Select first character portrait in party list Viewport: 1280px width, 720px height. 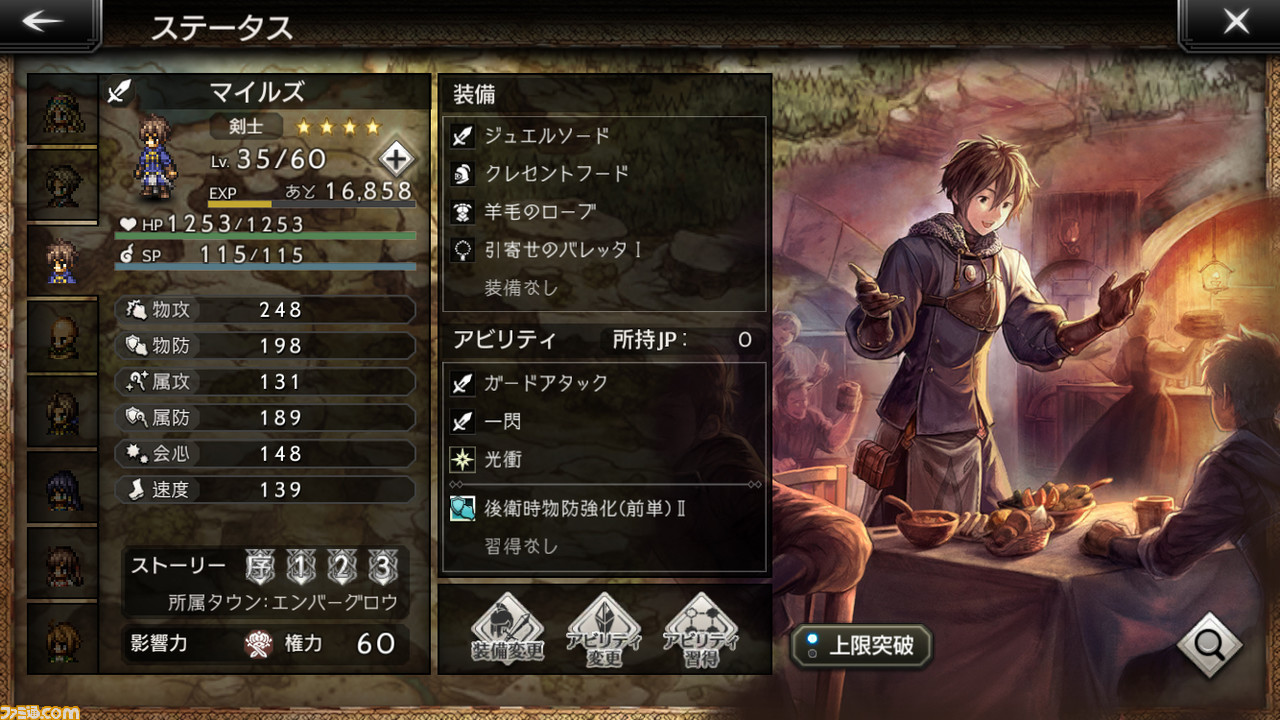coord(62,110)
